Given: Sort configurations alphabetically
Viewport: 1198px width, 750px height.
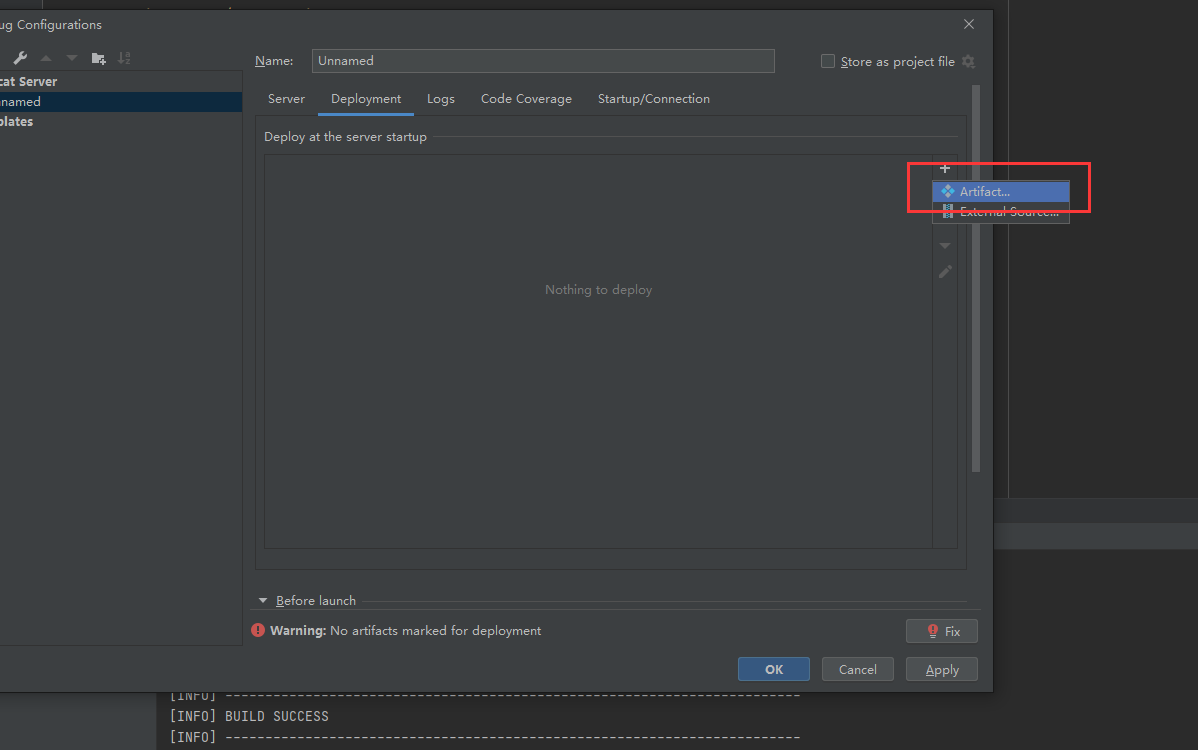Looking at the screenshot, I should [x=124, y=58].
